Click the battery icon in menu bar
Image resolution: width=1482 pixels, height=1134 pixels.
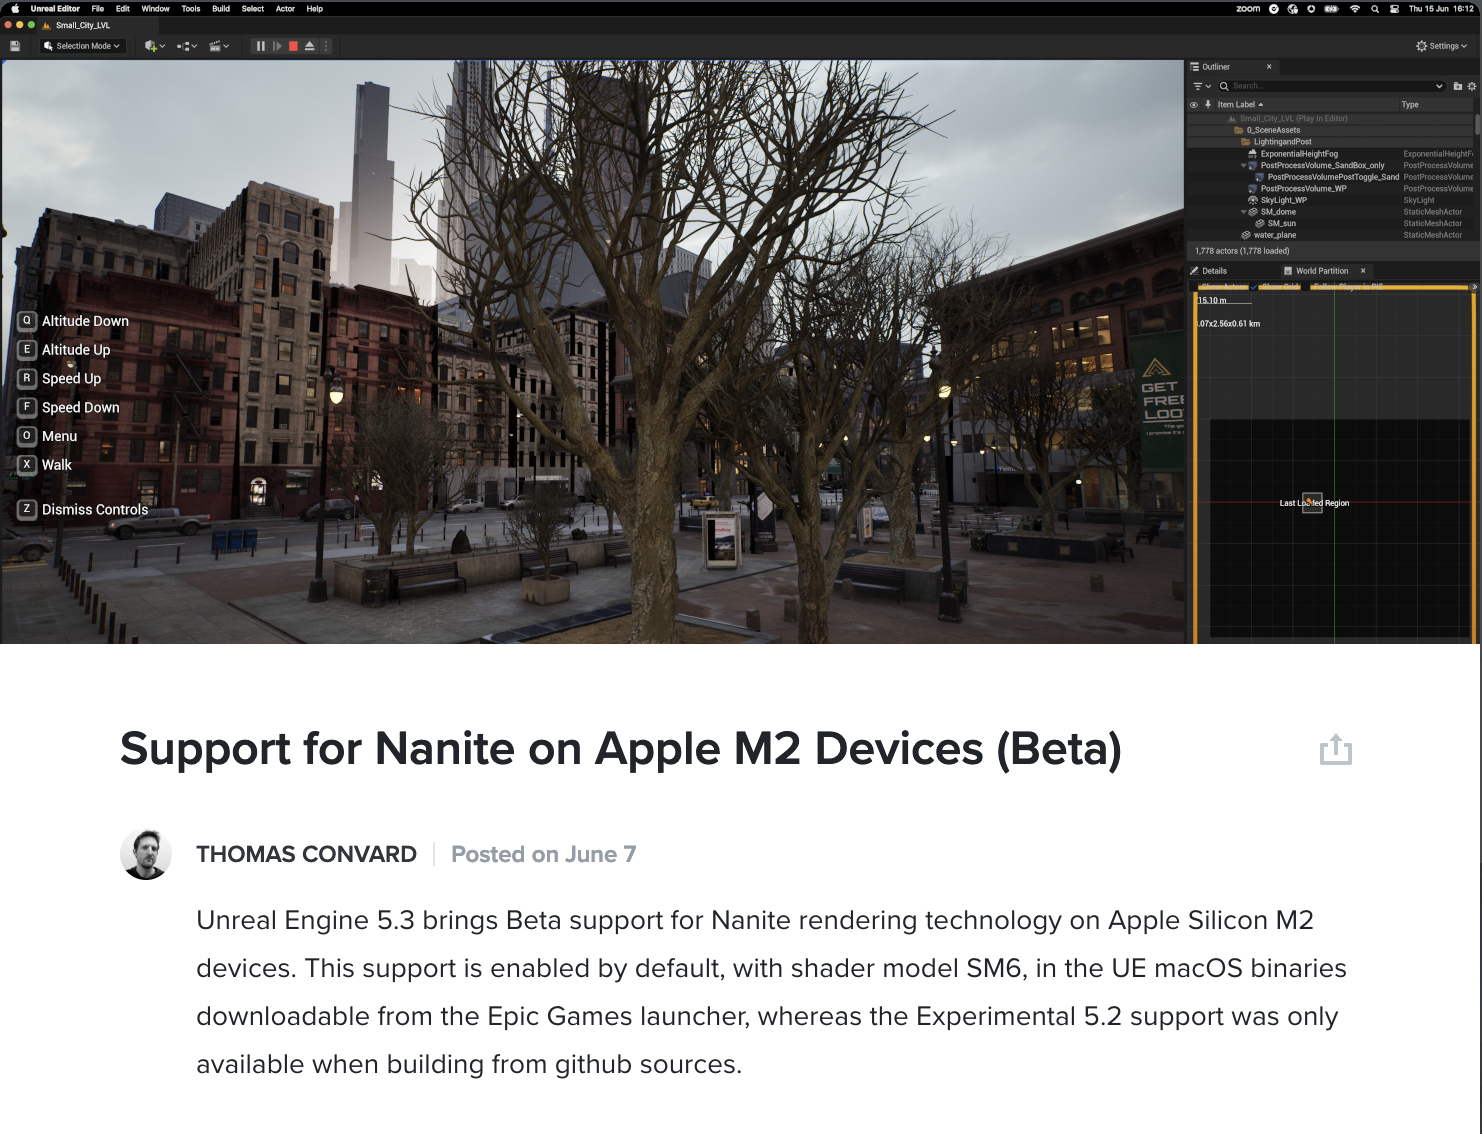coord(1331,9)
